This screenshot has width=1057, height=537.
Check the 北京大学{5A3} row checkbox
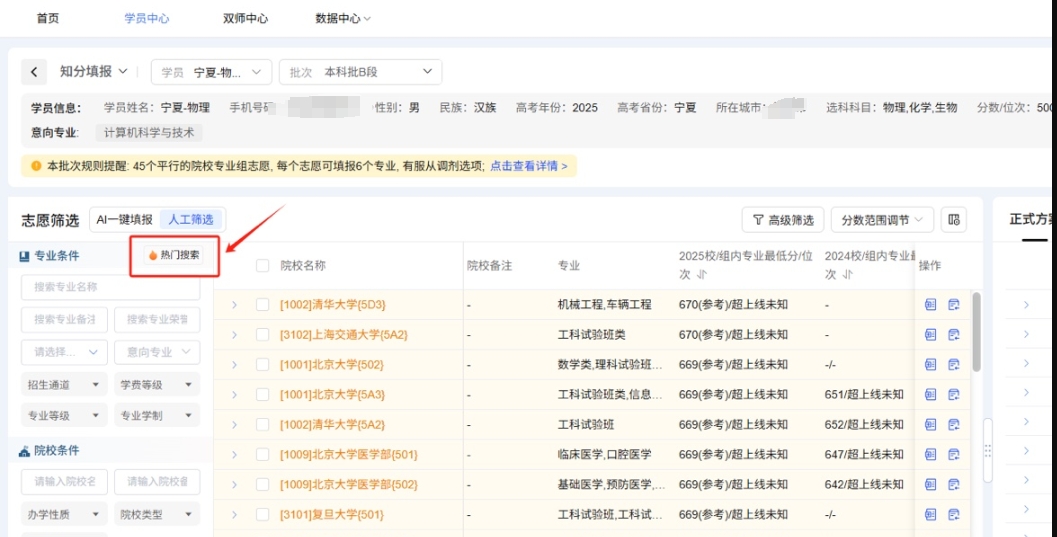[x=262, y=395]
